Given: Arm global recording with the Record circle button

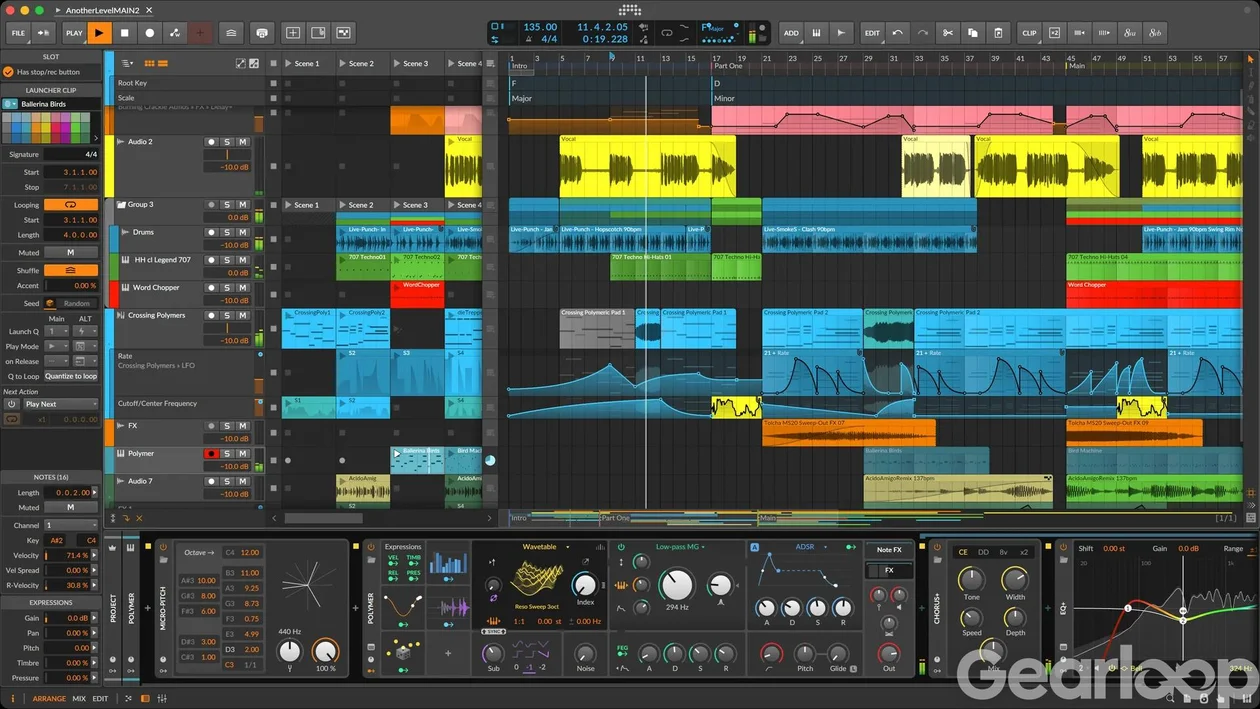Looking at the screenshot, I should coord(150,33).
